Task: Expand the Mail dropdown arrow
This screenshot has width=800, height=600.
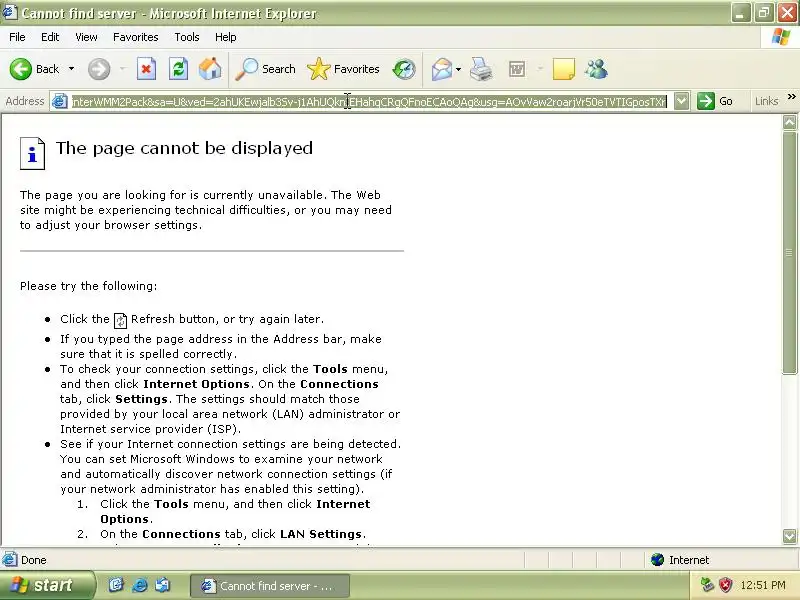Action: (458, 69)
